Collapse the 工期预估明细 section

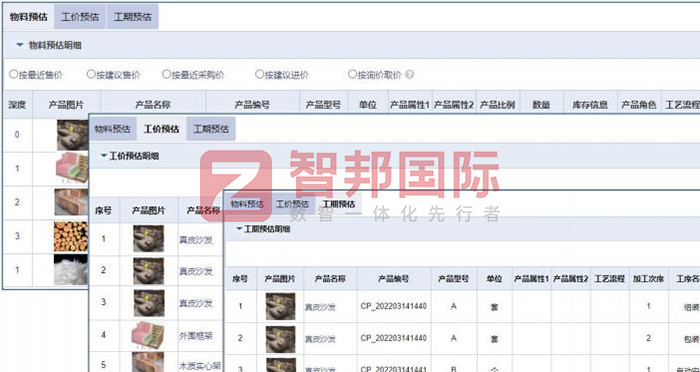239,229
